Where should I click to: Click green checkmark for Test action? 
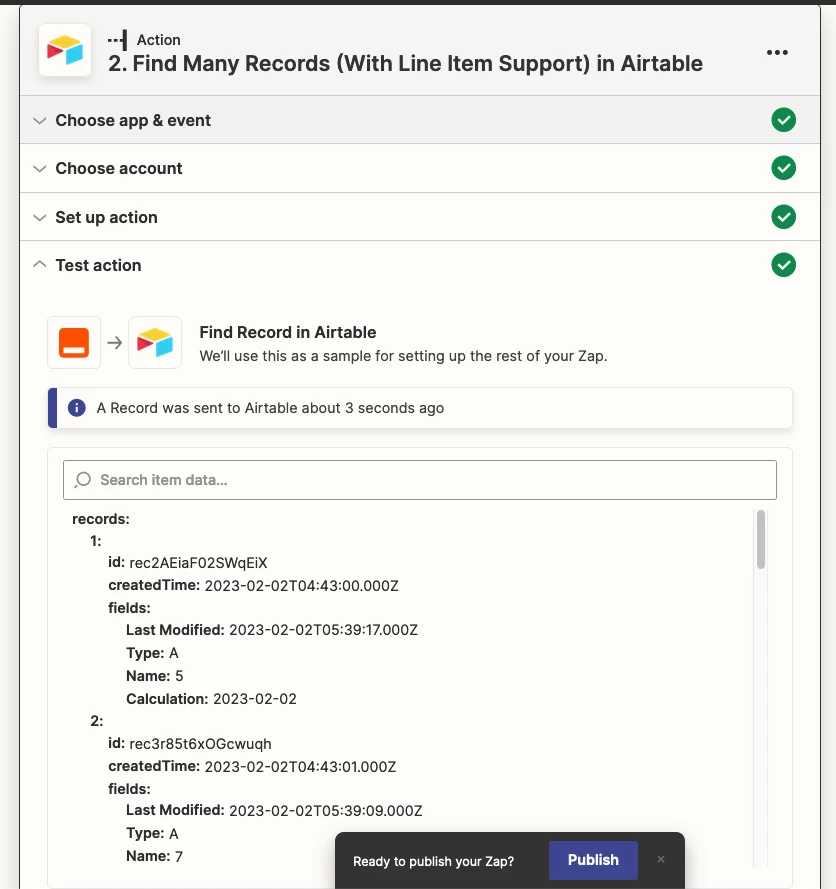[x=783, y=265]
